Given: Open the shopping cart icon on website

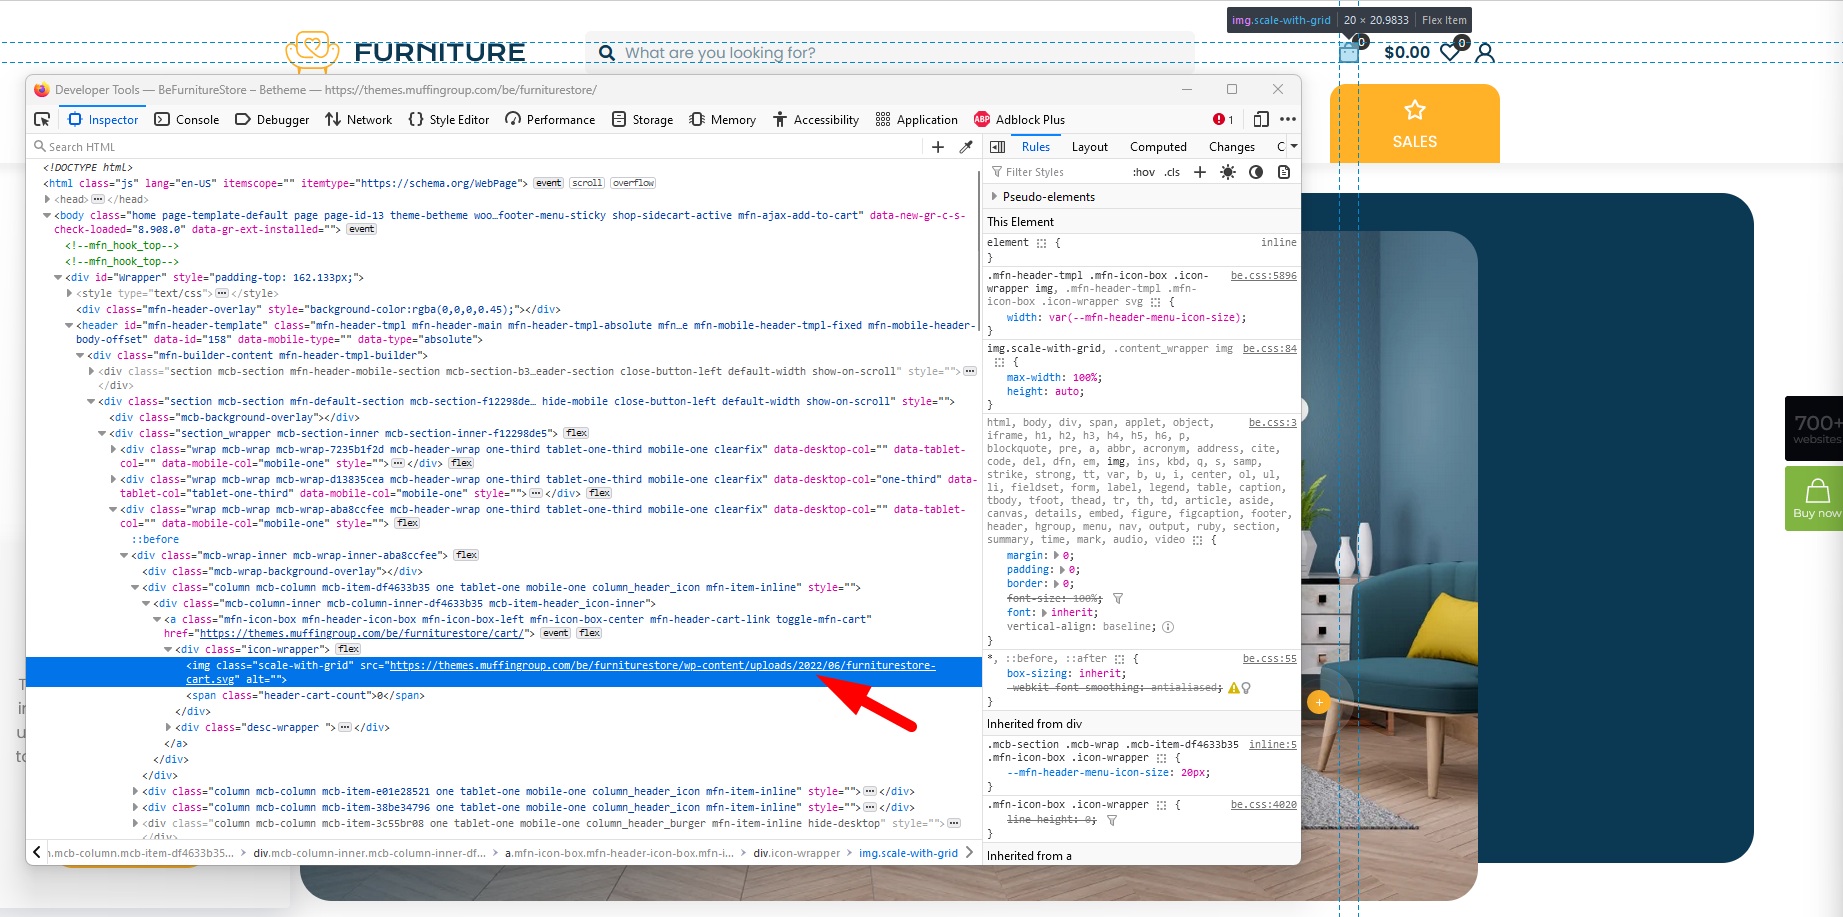Looking at the screenshot, I should (1349, 52).
